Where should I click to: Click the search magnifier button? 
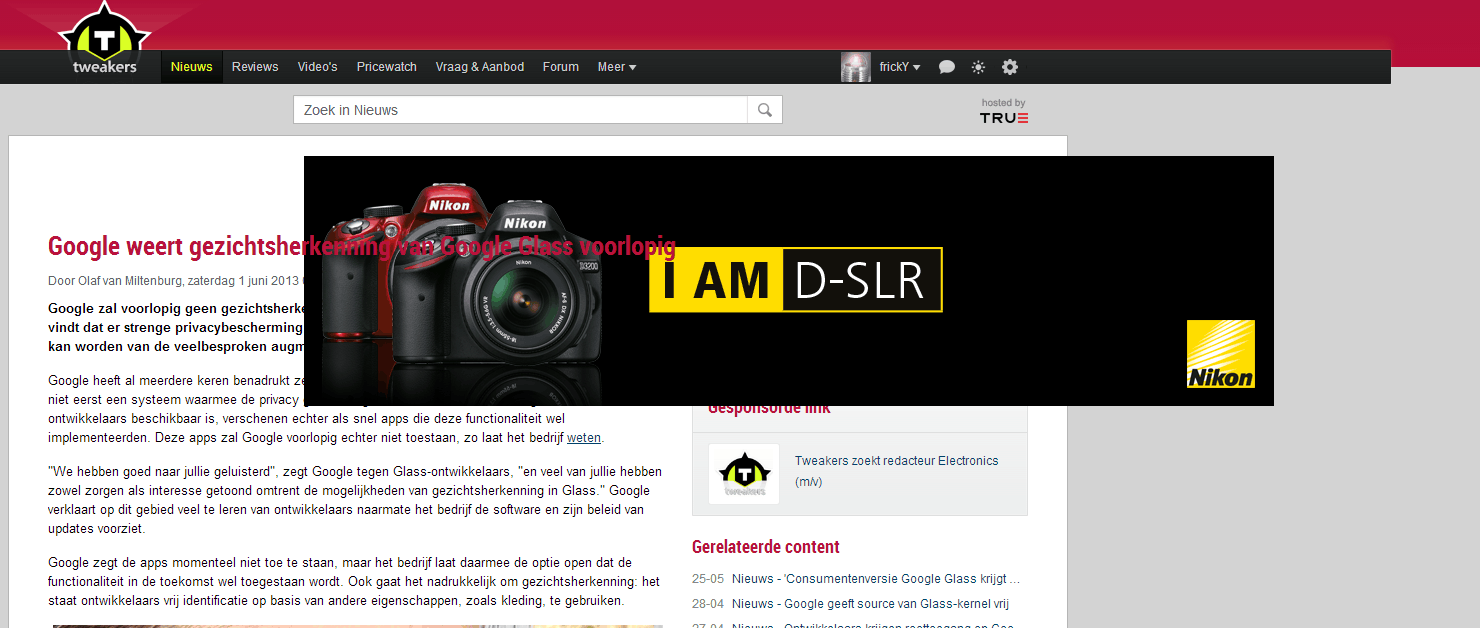pyautogui.click(x=765, y=110)
